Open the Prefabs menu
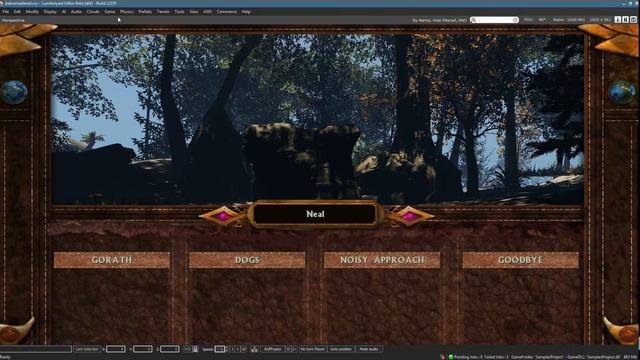The image size is (640, 360). (145, 12)
